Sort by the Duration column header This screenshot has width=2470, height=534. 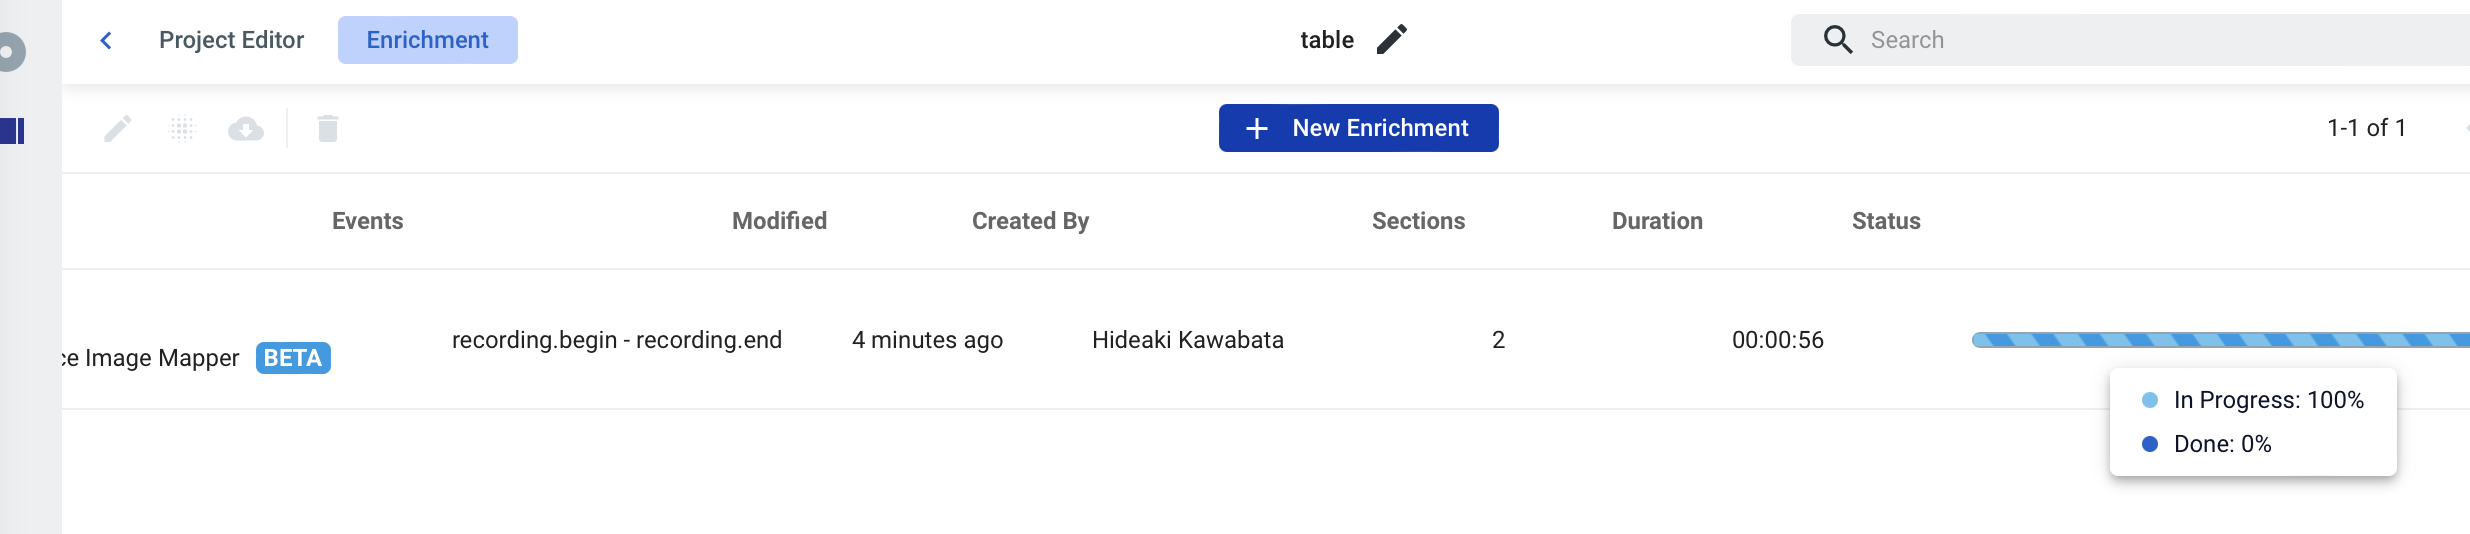[1657, 221]
